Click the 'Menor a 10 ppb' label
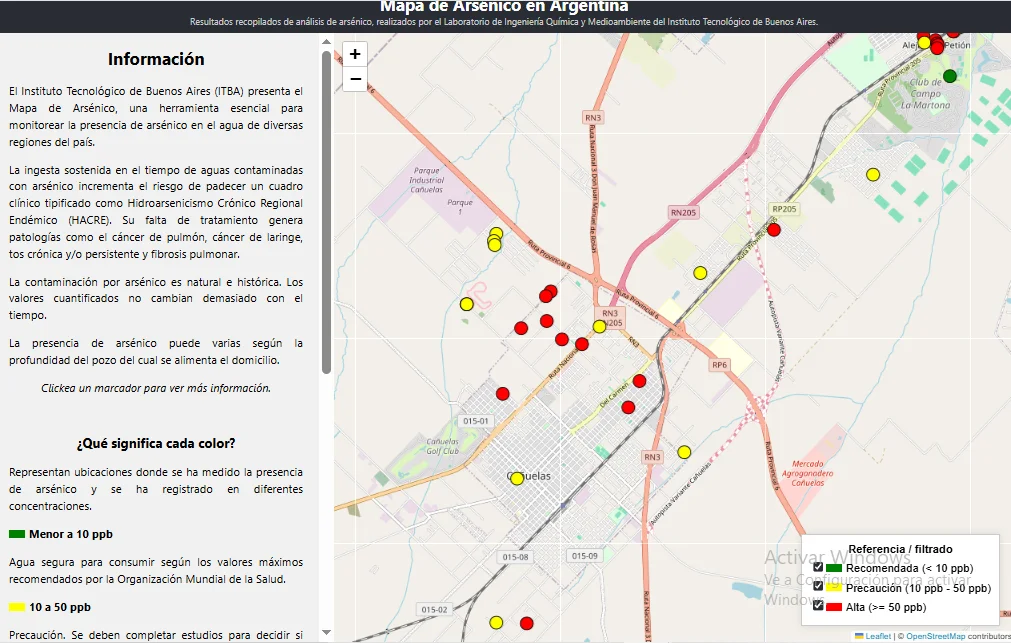This screenshot has width=1011, height=643. click(x=71, y=534)
